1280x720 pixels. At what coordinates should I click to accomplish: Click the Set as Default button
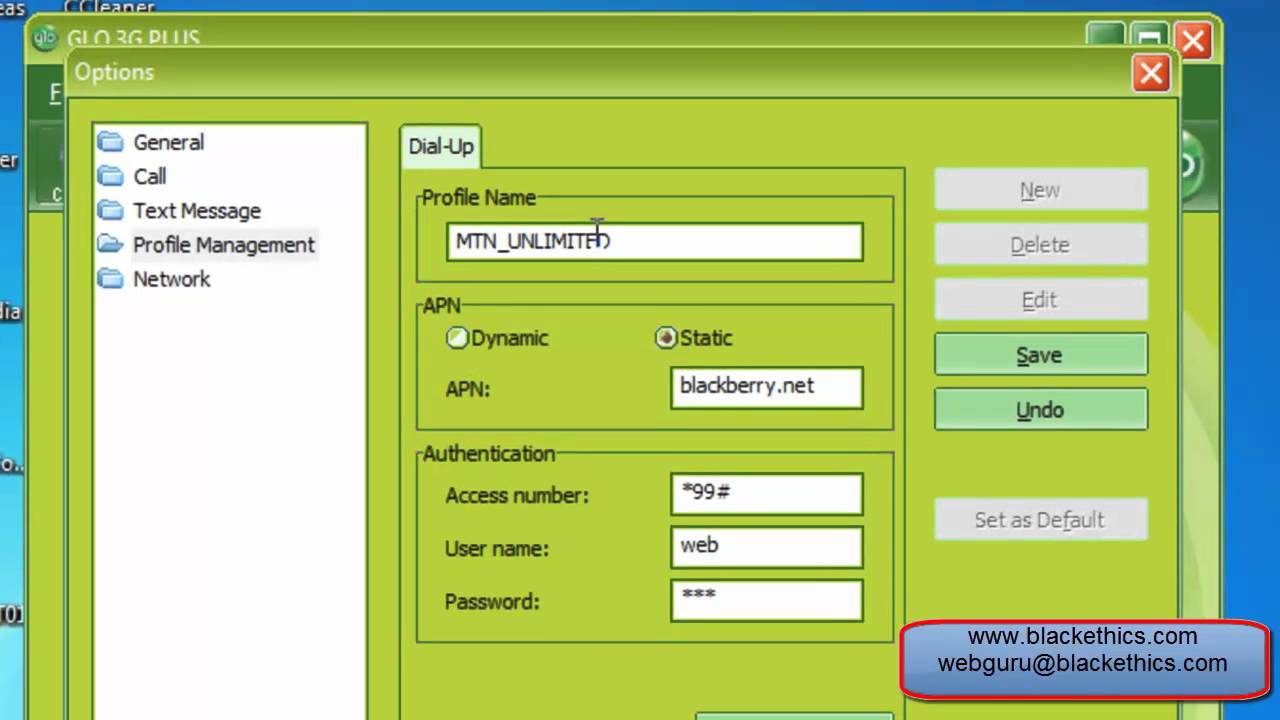click(1040, 520)
